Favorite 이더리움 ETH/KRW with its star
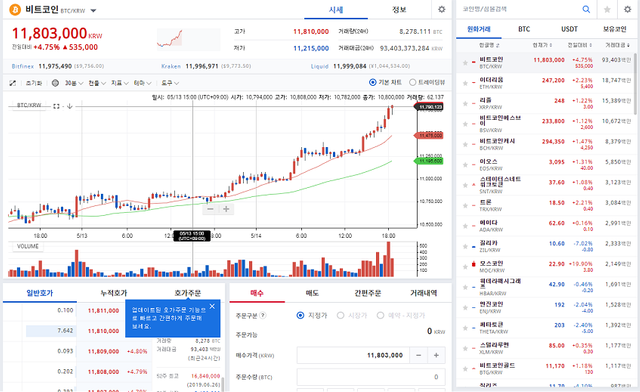Image resolution: width=640 pixels, height=392 pixels. [x=465, y=83]
